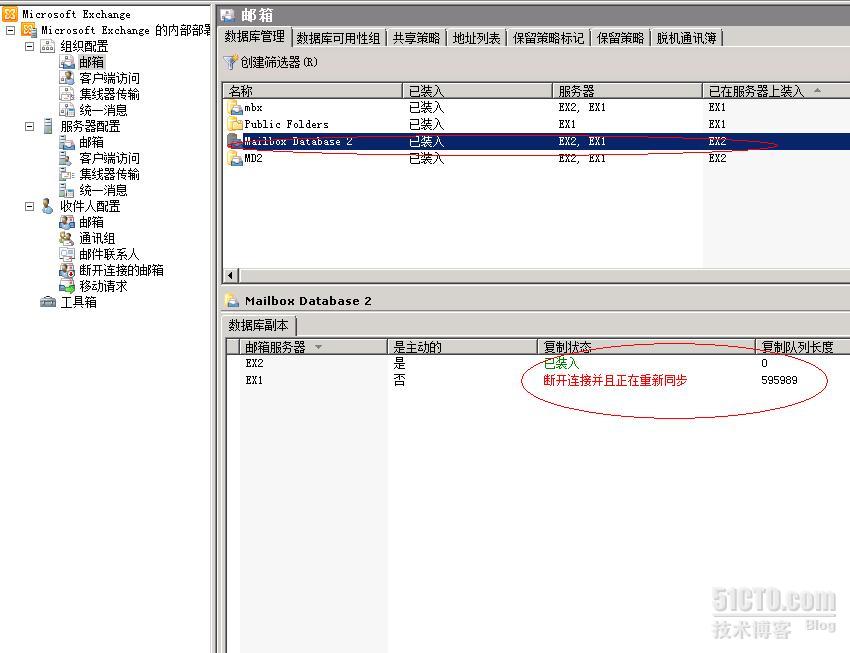The height and width of the screenshot is (653, 850).
Task: Collapse the 服务器配置 tree node
Action: pos(29,126)
